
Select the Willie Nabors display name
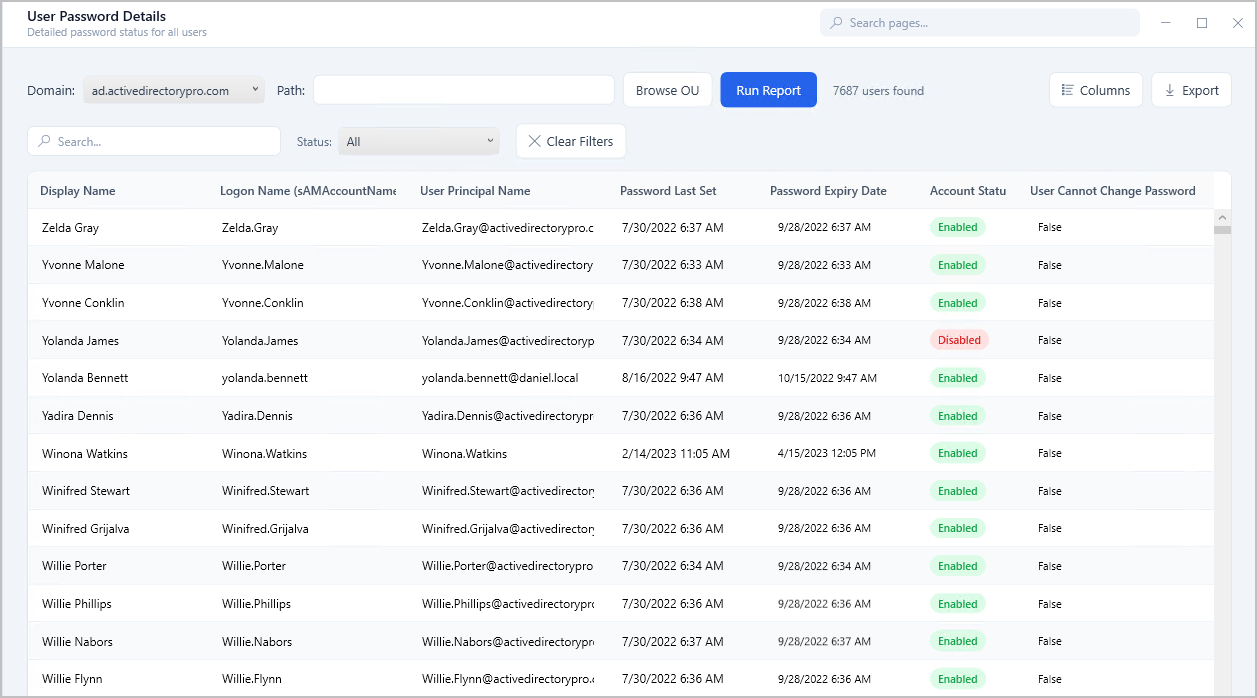click(x=77, y=642)
